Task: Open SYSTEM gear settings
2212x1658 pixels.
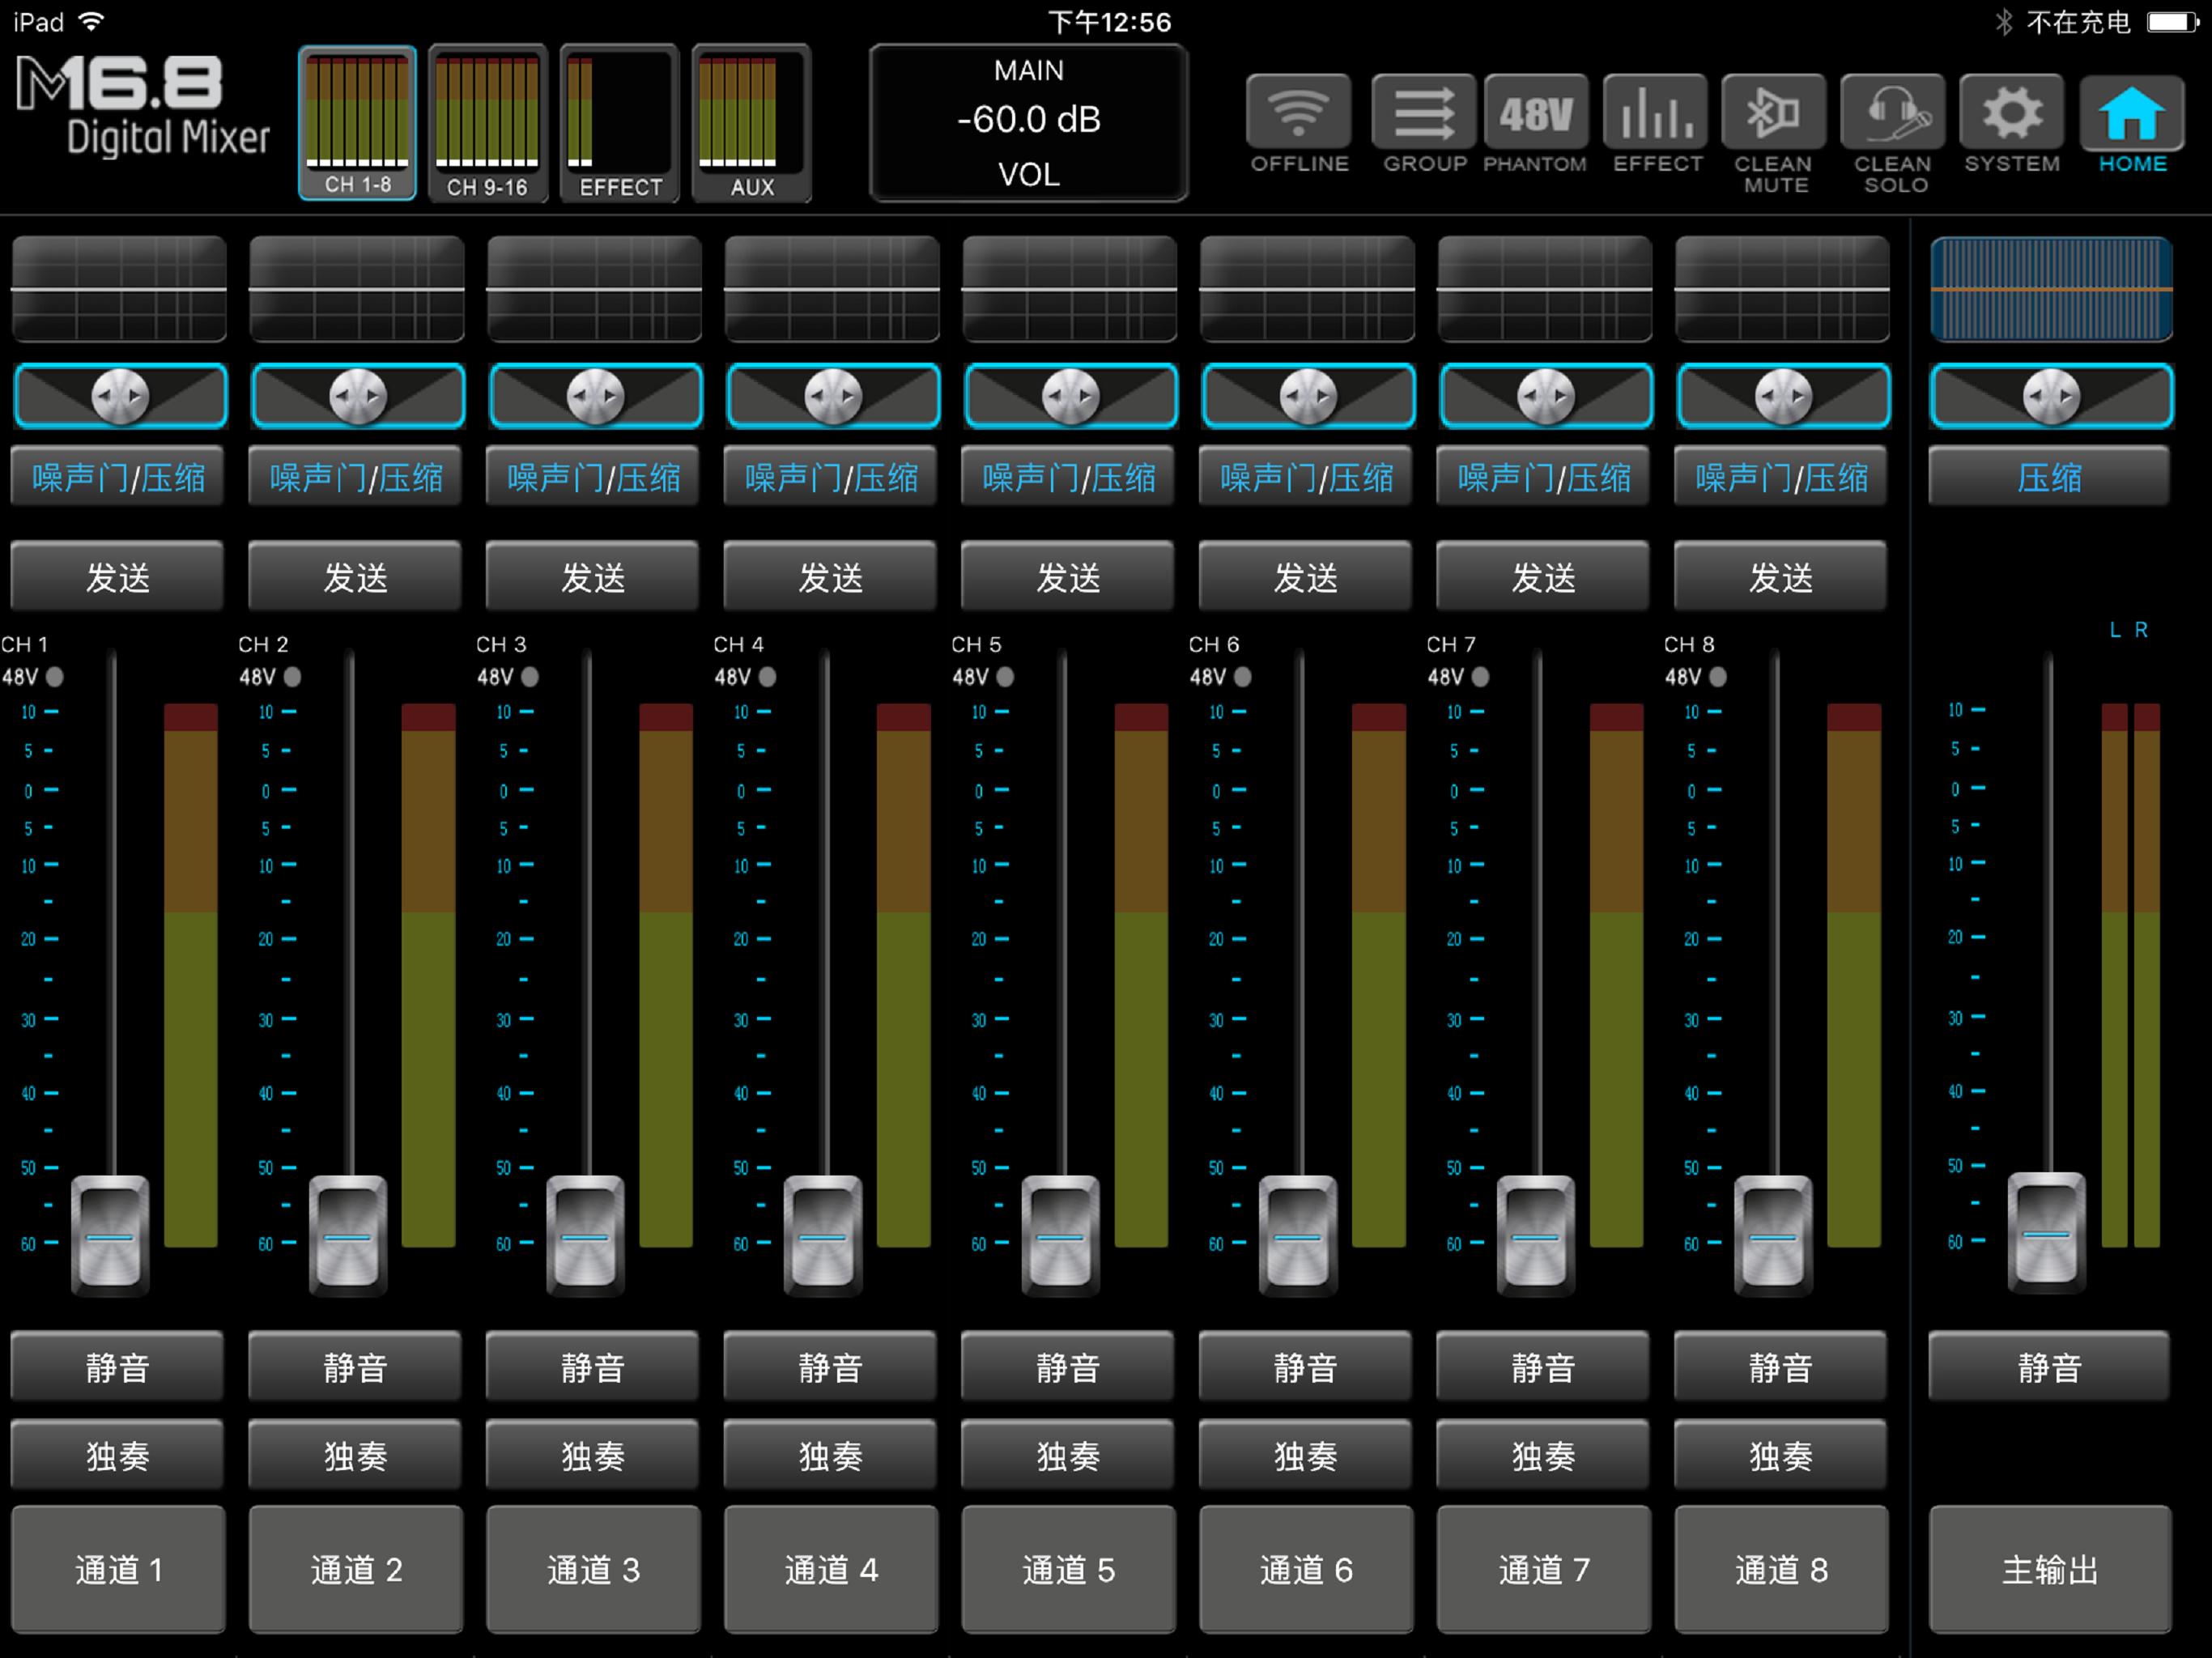Action: click(x=2011, y=112)
